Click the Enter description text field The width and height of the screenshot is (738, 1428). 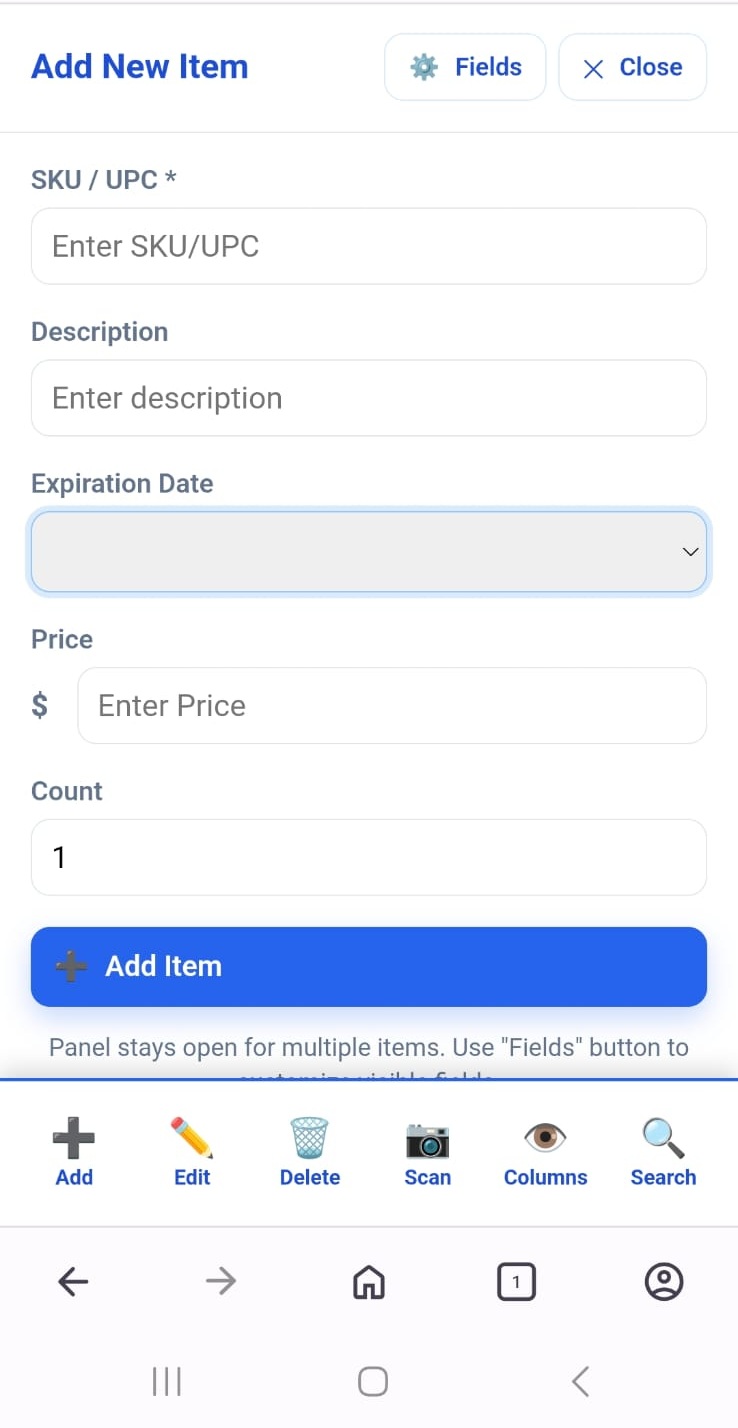pos(369,398)
